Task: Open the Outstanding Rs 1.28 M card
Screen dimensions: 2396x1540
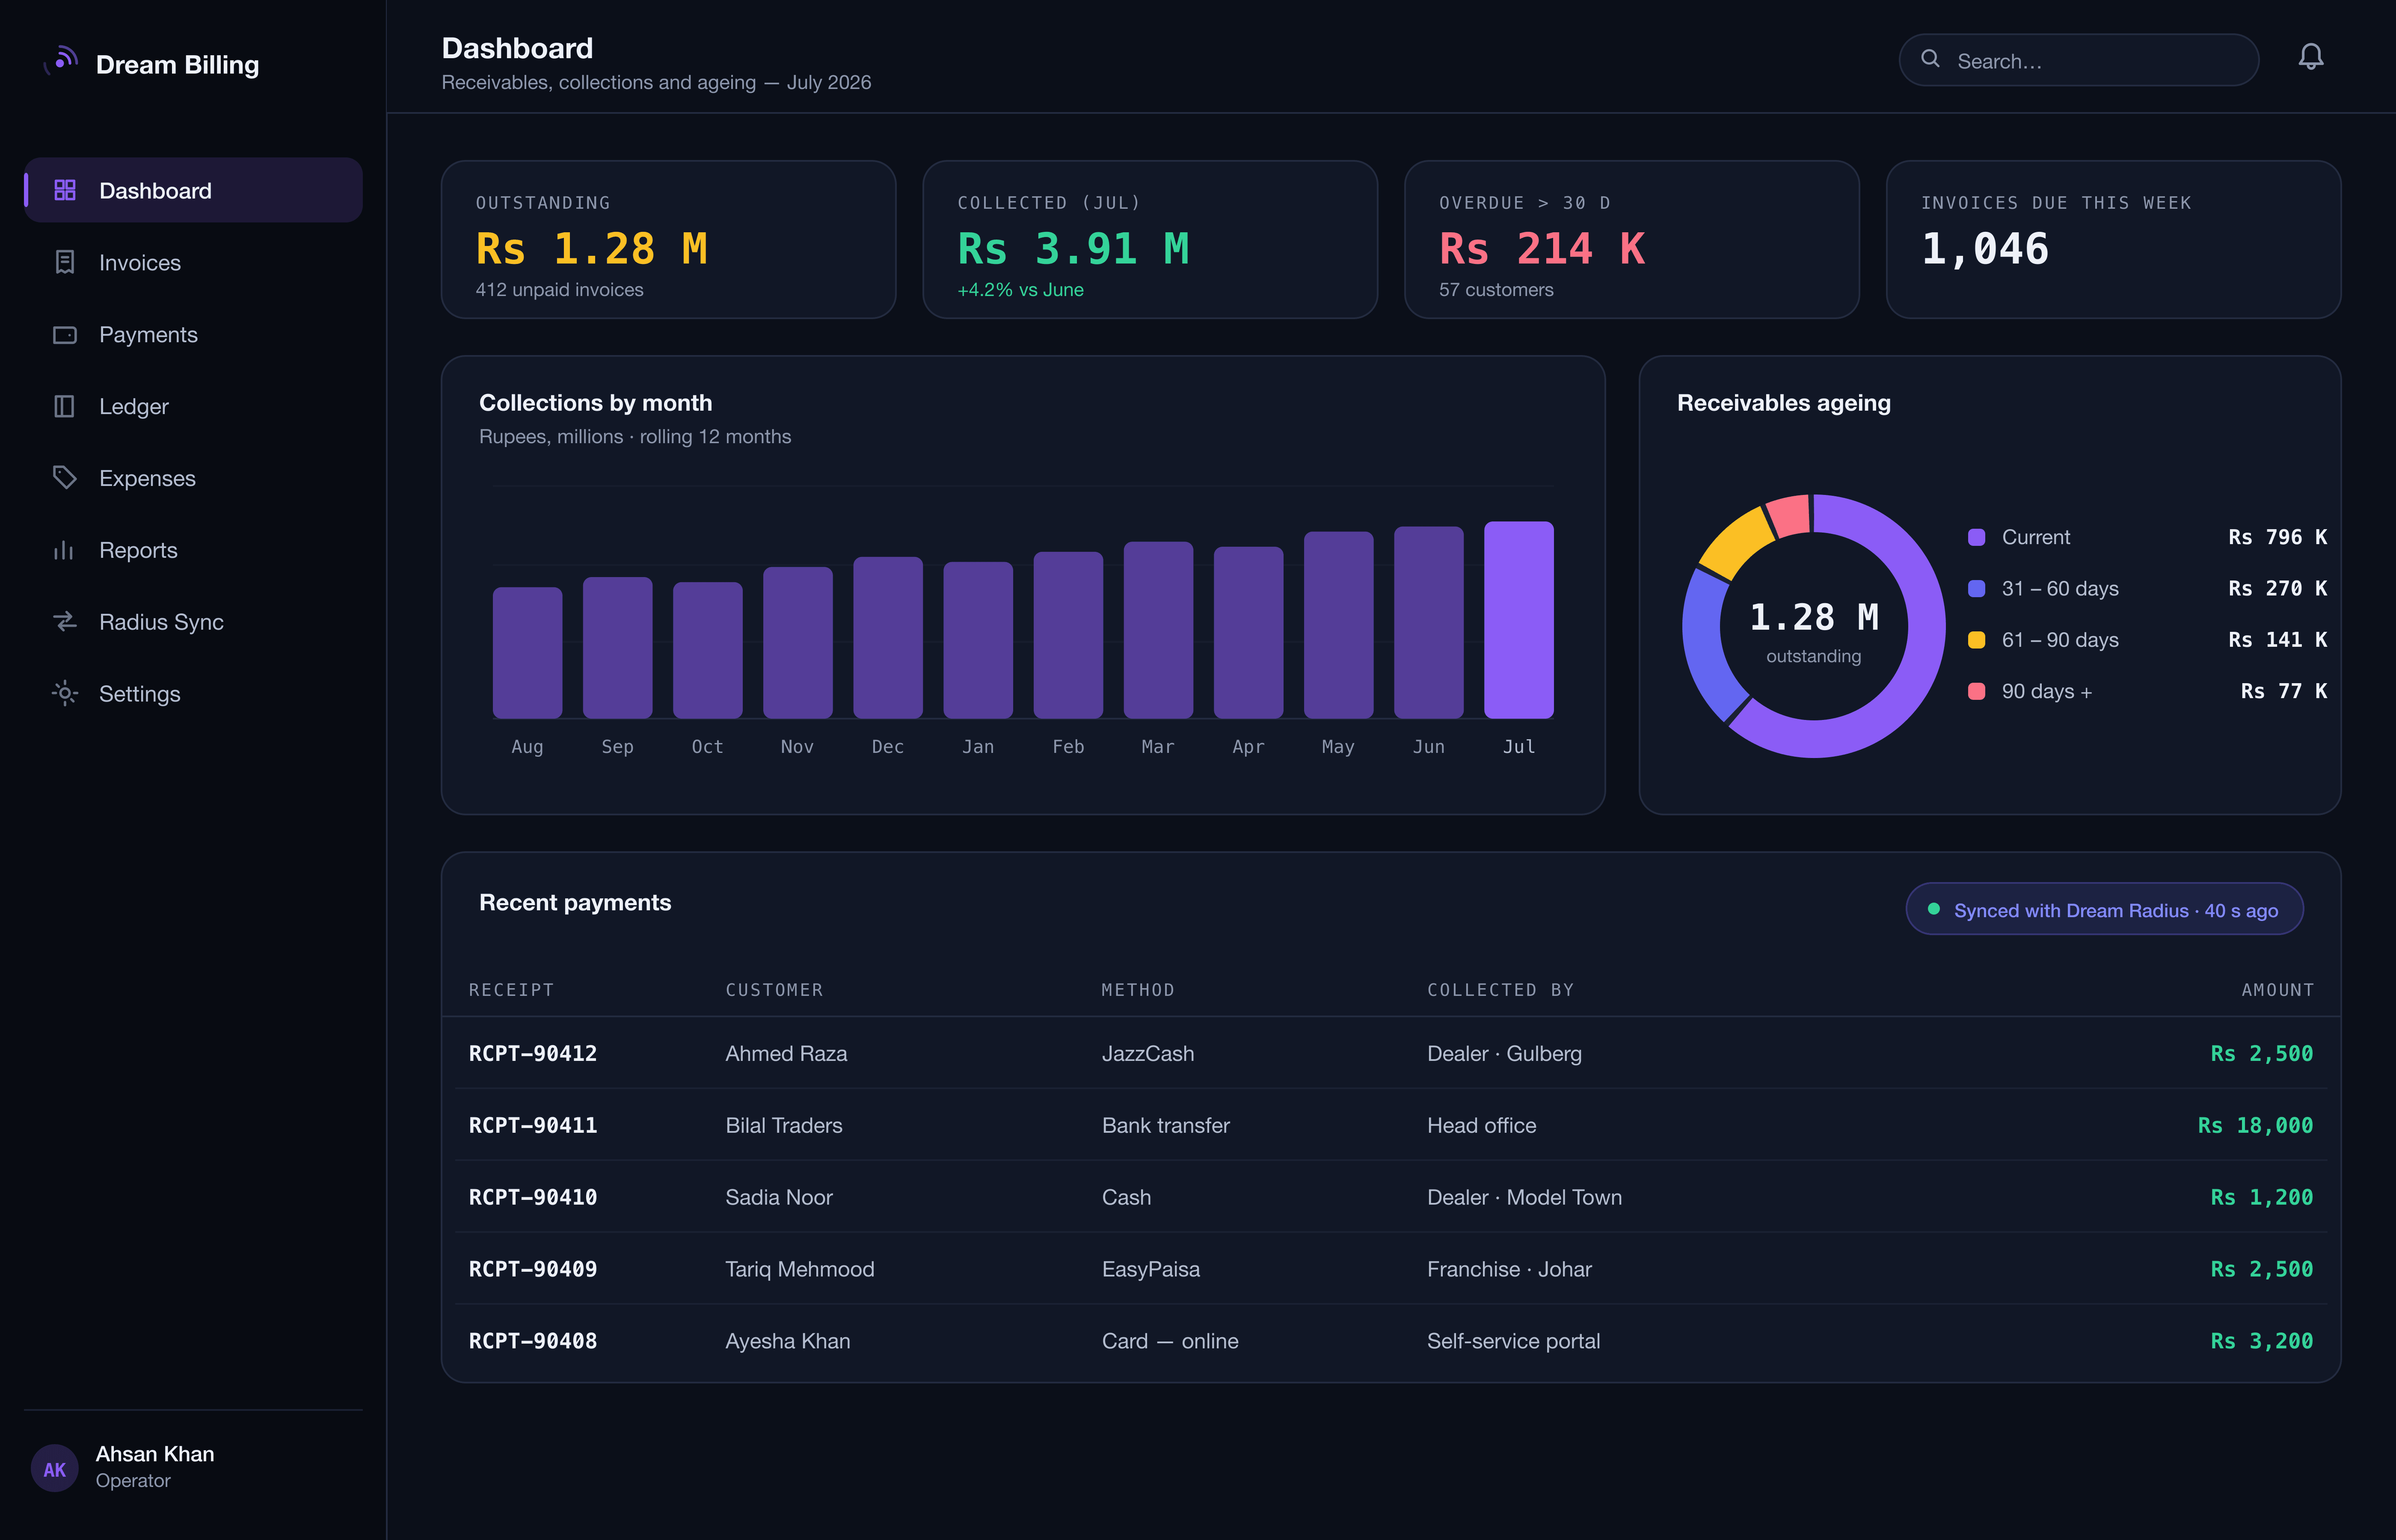Action: click(x=669, y=240)
